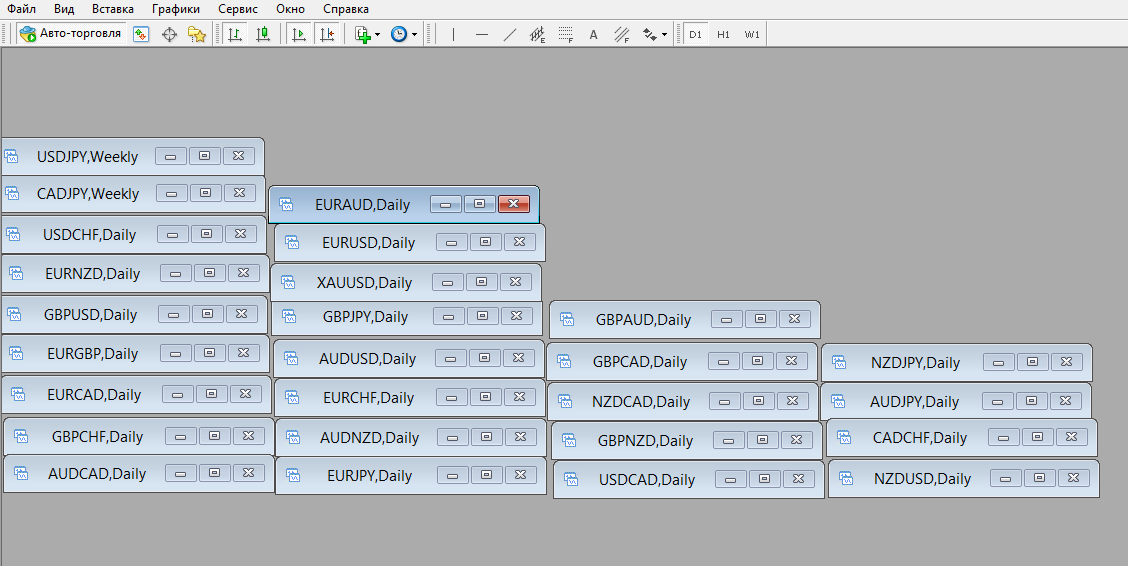This screenshot has width=1128, height=566.
Task: Click the NZDJPY,Daily window chart icon
Action: pyautogui.click(x=839, y=362)
